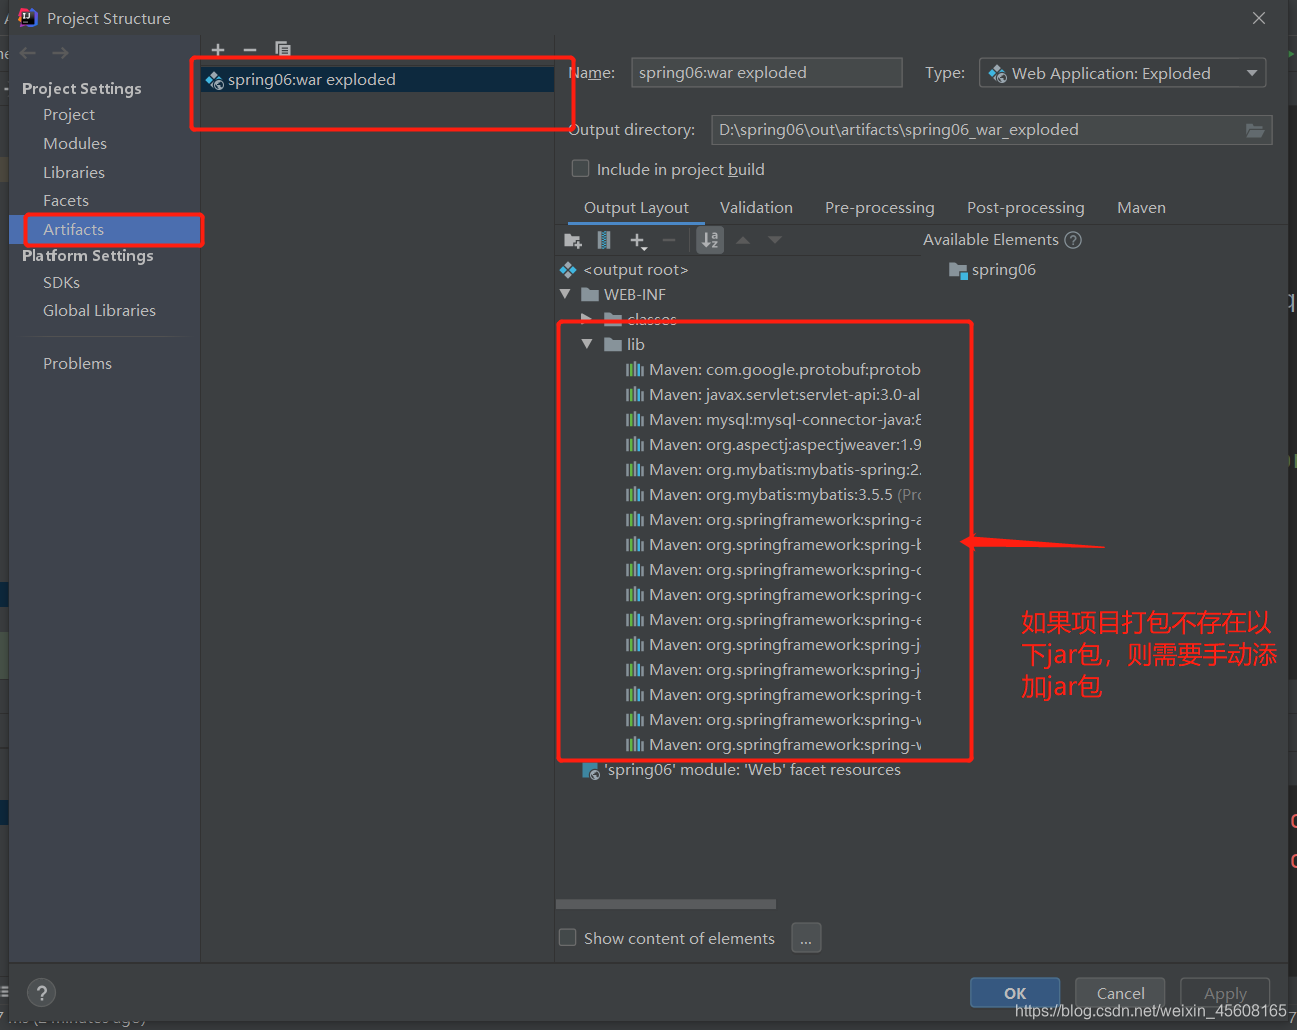Close the Project Structure dialog

click(x=1259, y=18)
